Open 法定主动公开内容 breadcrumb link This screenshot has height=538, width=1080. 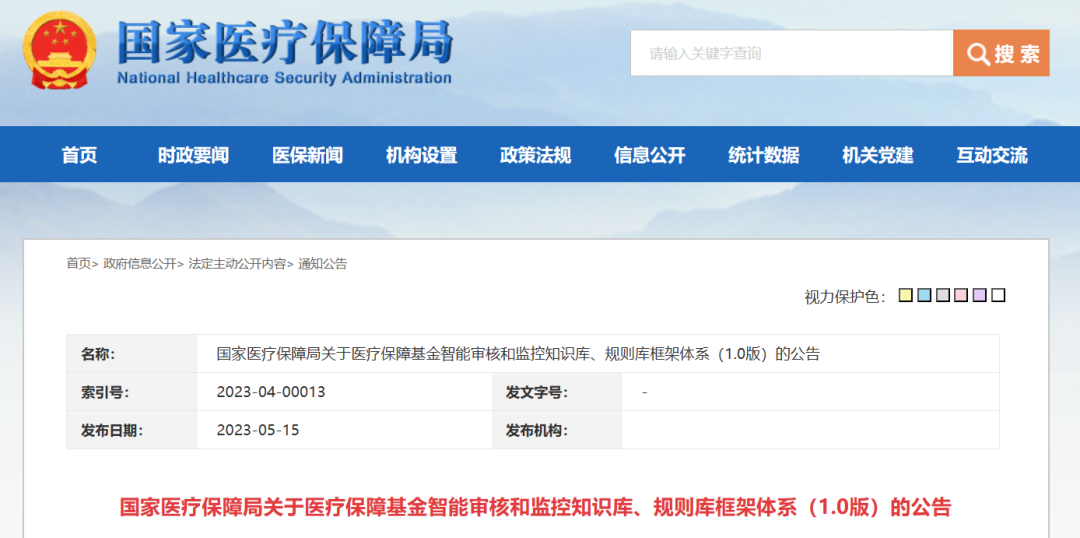tap(237, 264)
